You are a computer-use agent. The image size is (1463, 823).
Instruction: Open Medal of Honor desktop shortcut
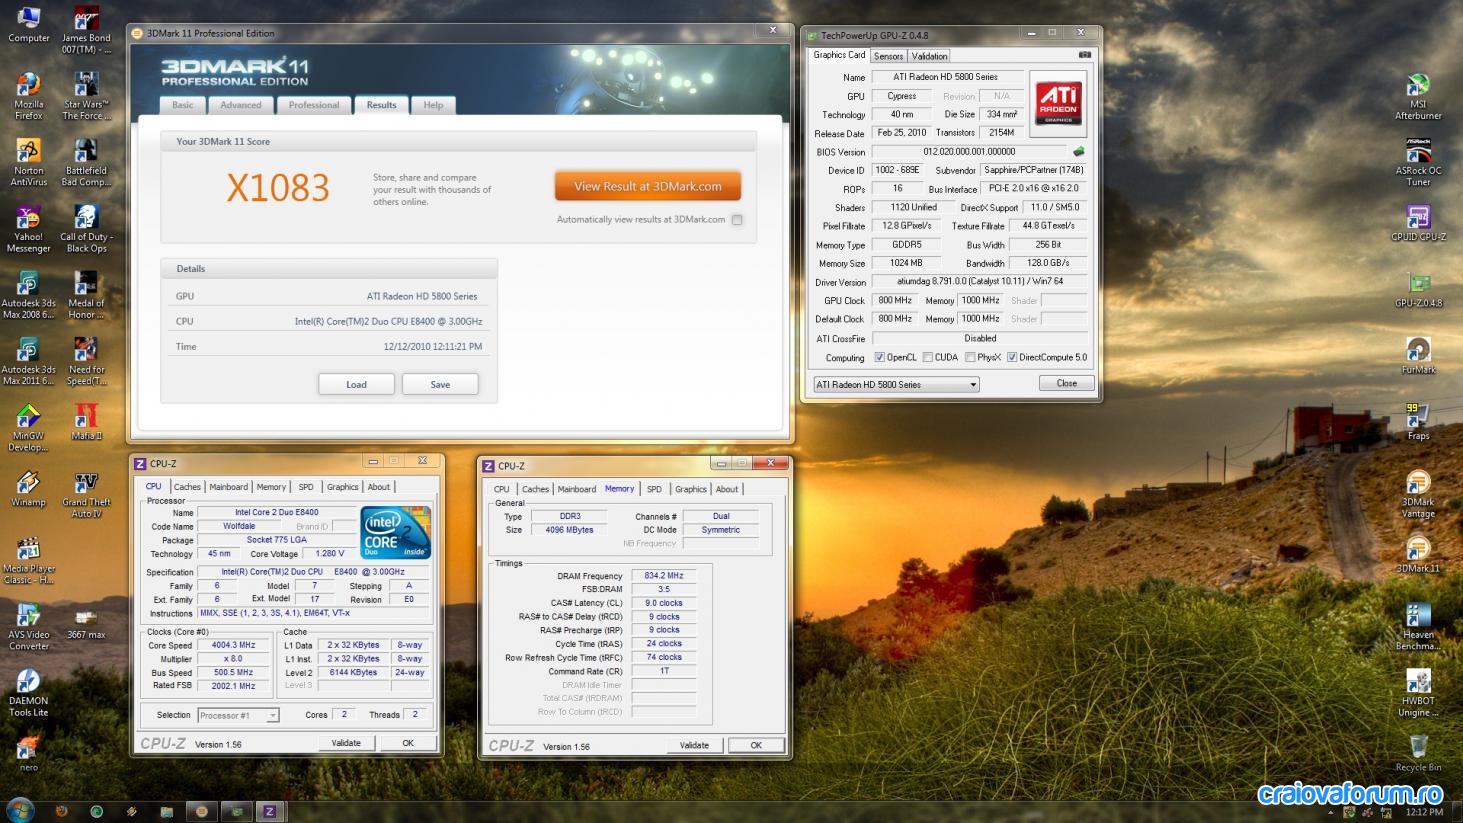tap(86, 295)
